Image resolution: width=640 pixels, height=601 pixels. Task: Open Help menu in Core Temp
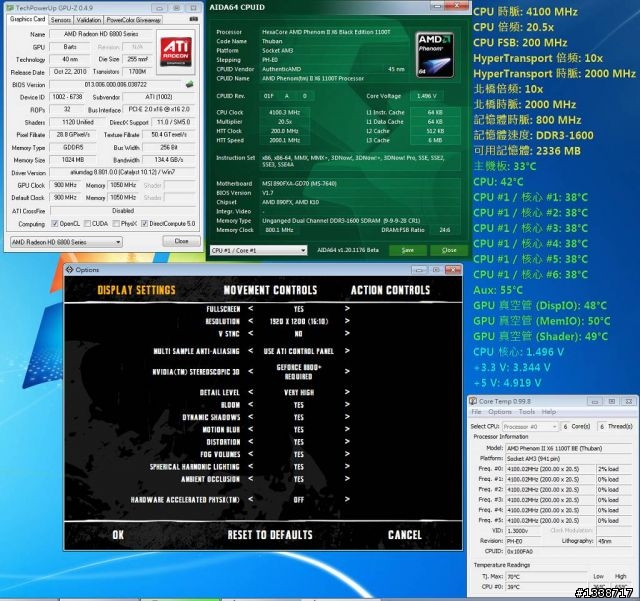[549, 412]
